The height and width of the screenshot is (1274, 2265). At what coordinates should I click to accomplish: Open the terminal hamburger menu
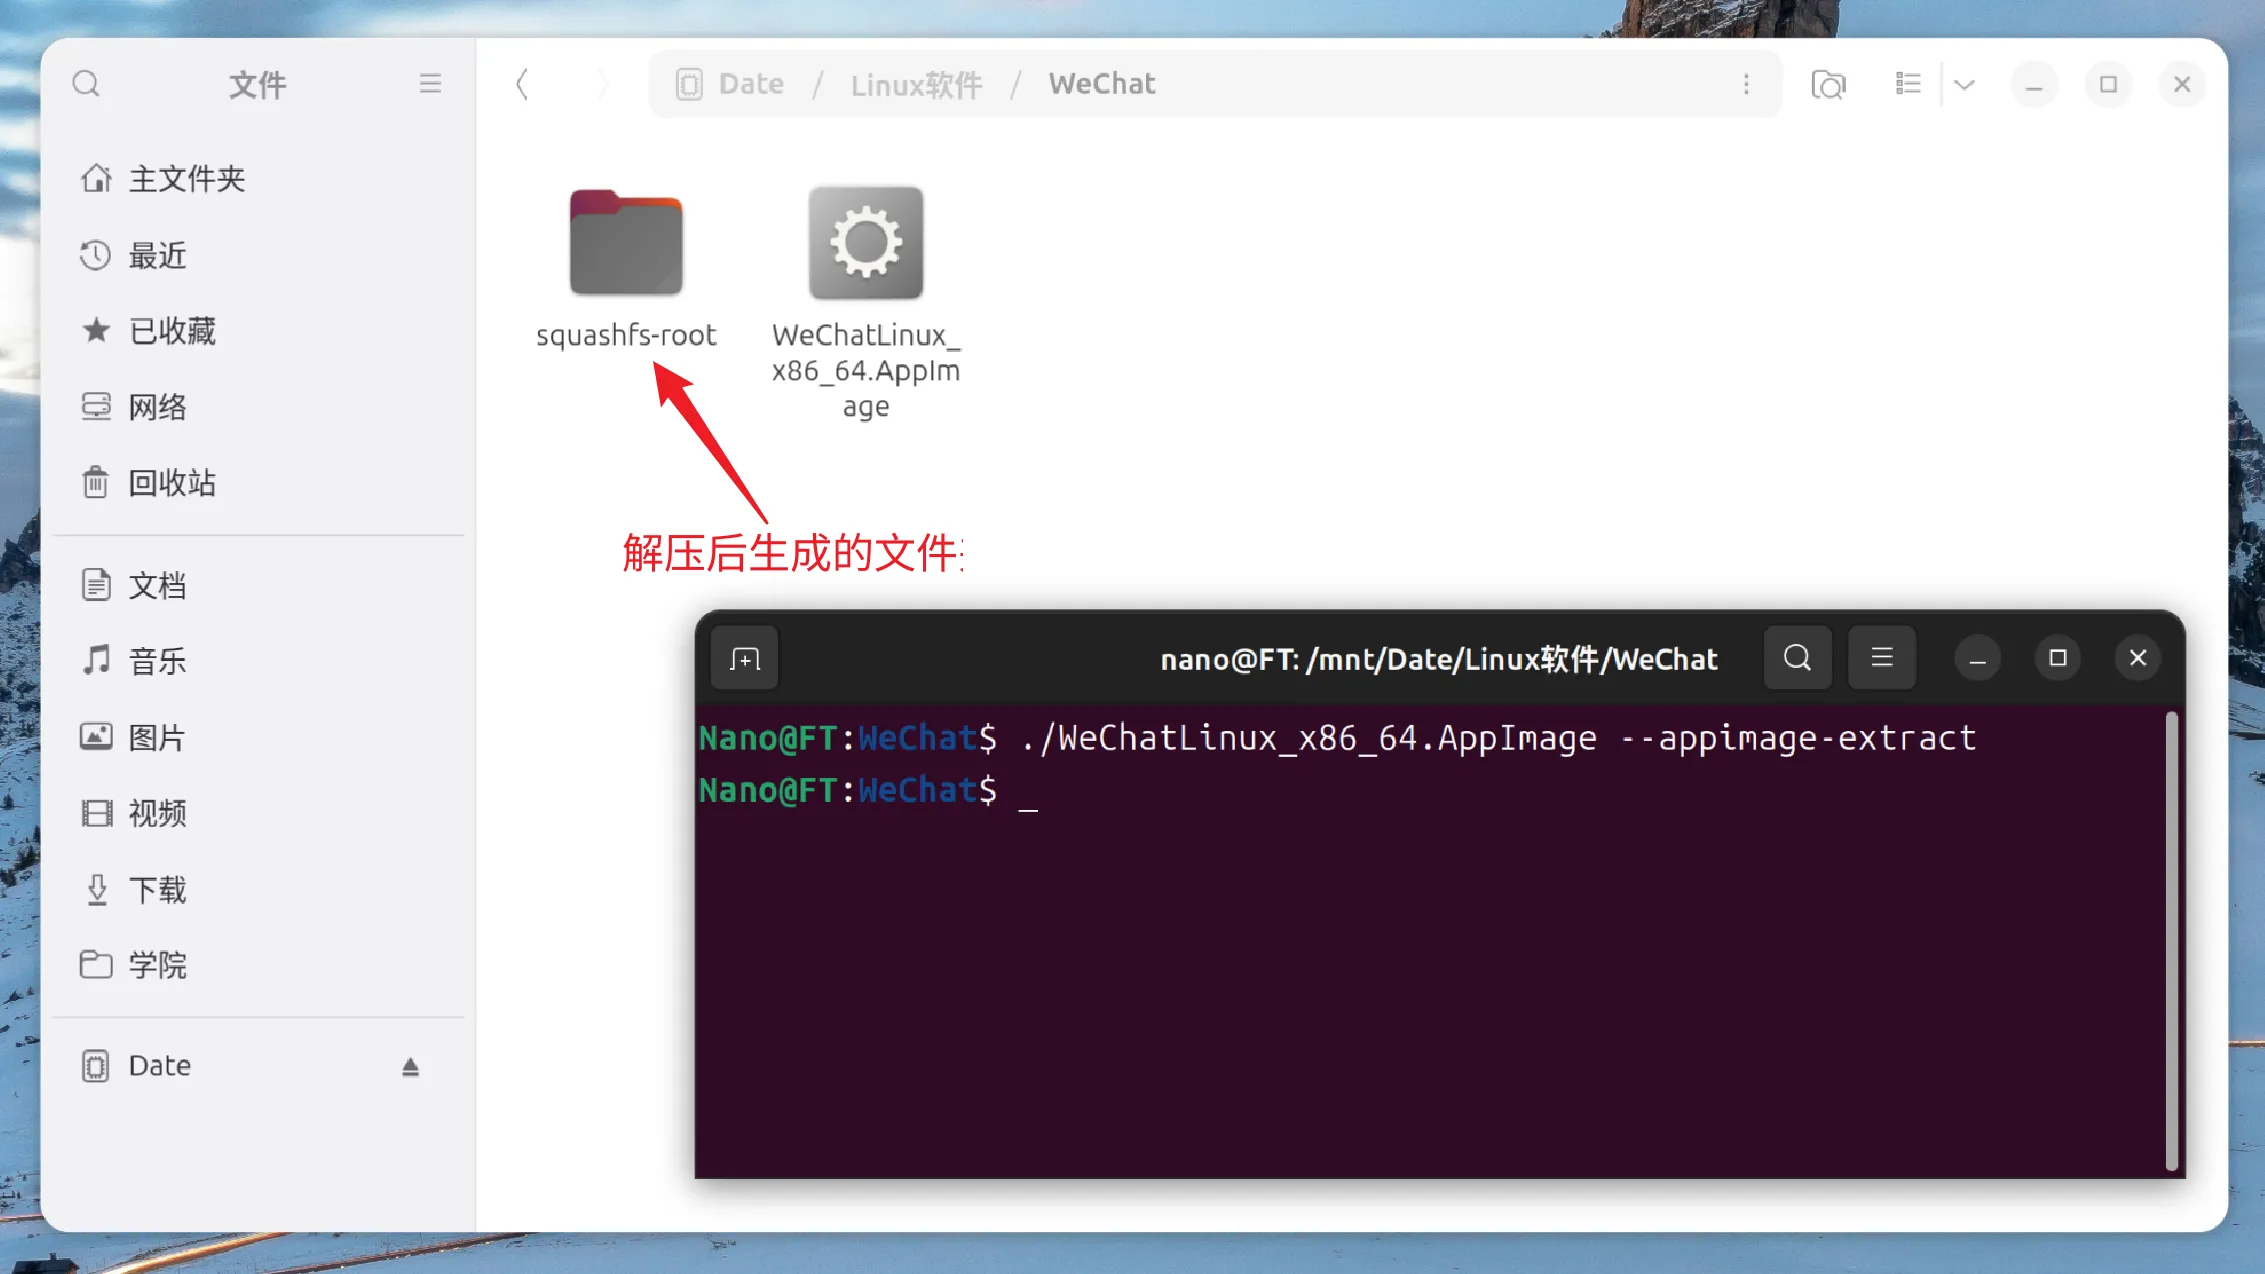[1882, 658]
